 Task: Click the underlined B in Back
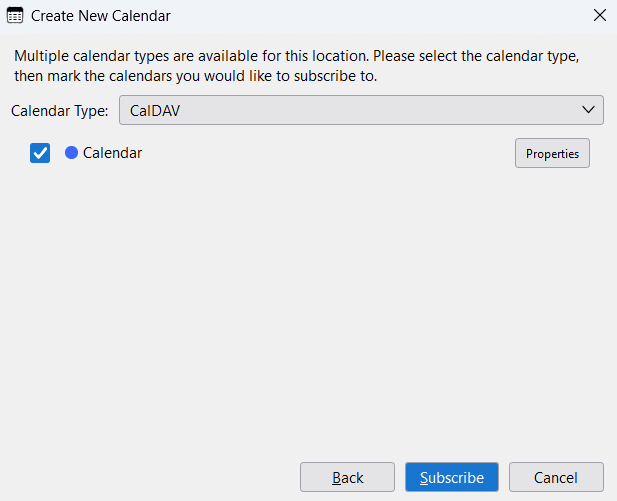click(x=336, y=477)
